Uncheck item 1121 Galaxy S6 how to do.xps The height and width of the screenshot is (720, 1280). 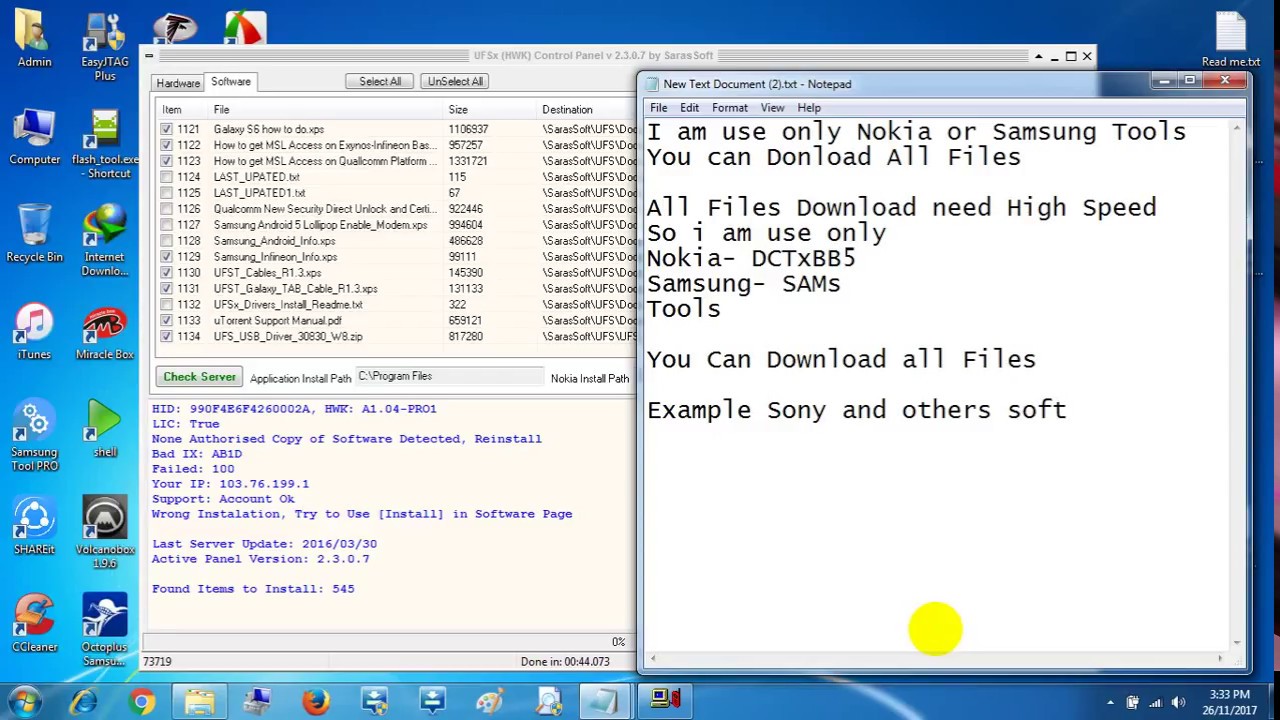click(166, 129)
